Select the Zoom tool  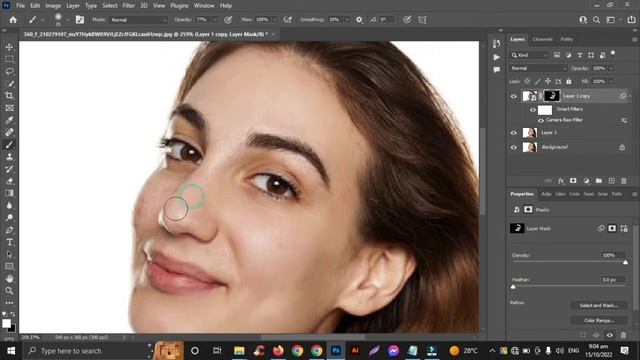click(9, 291)
